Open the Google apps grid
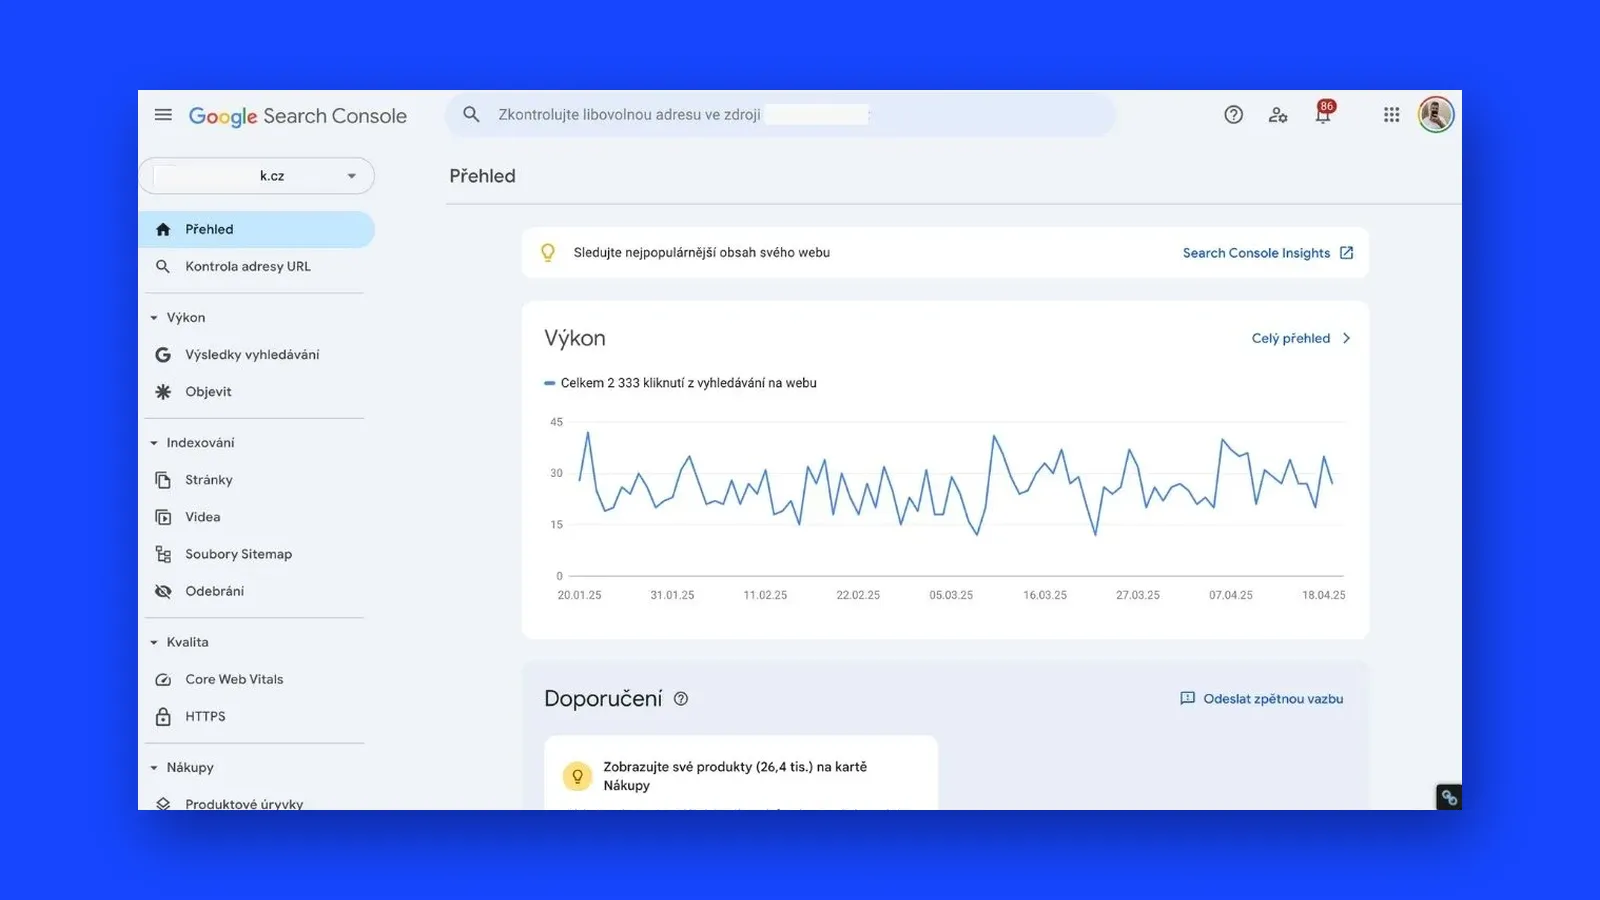This screenshot has height=900, width=1600. [x=1391, y=115]
